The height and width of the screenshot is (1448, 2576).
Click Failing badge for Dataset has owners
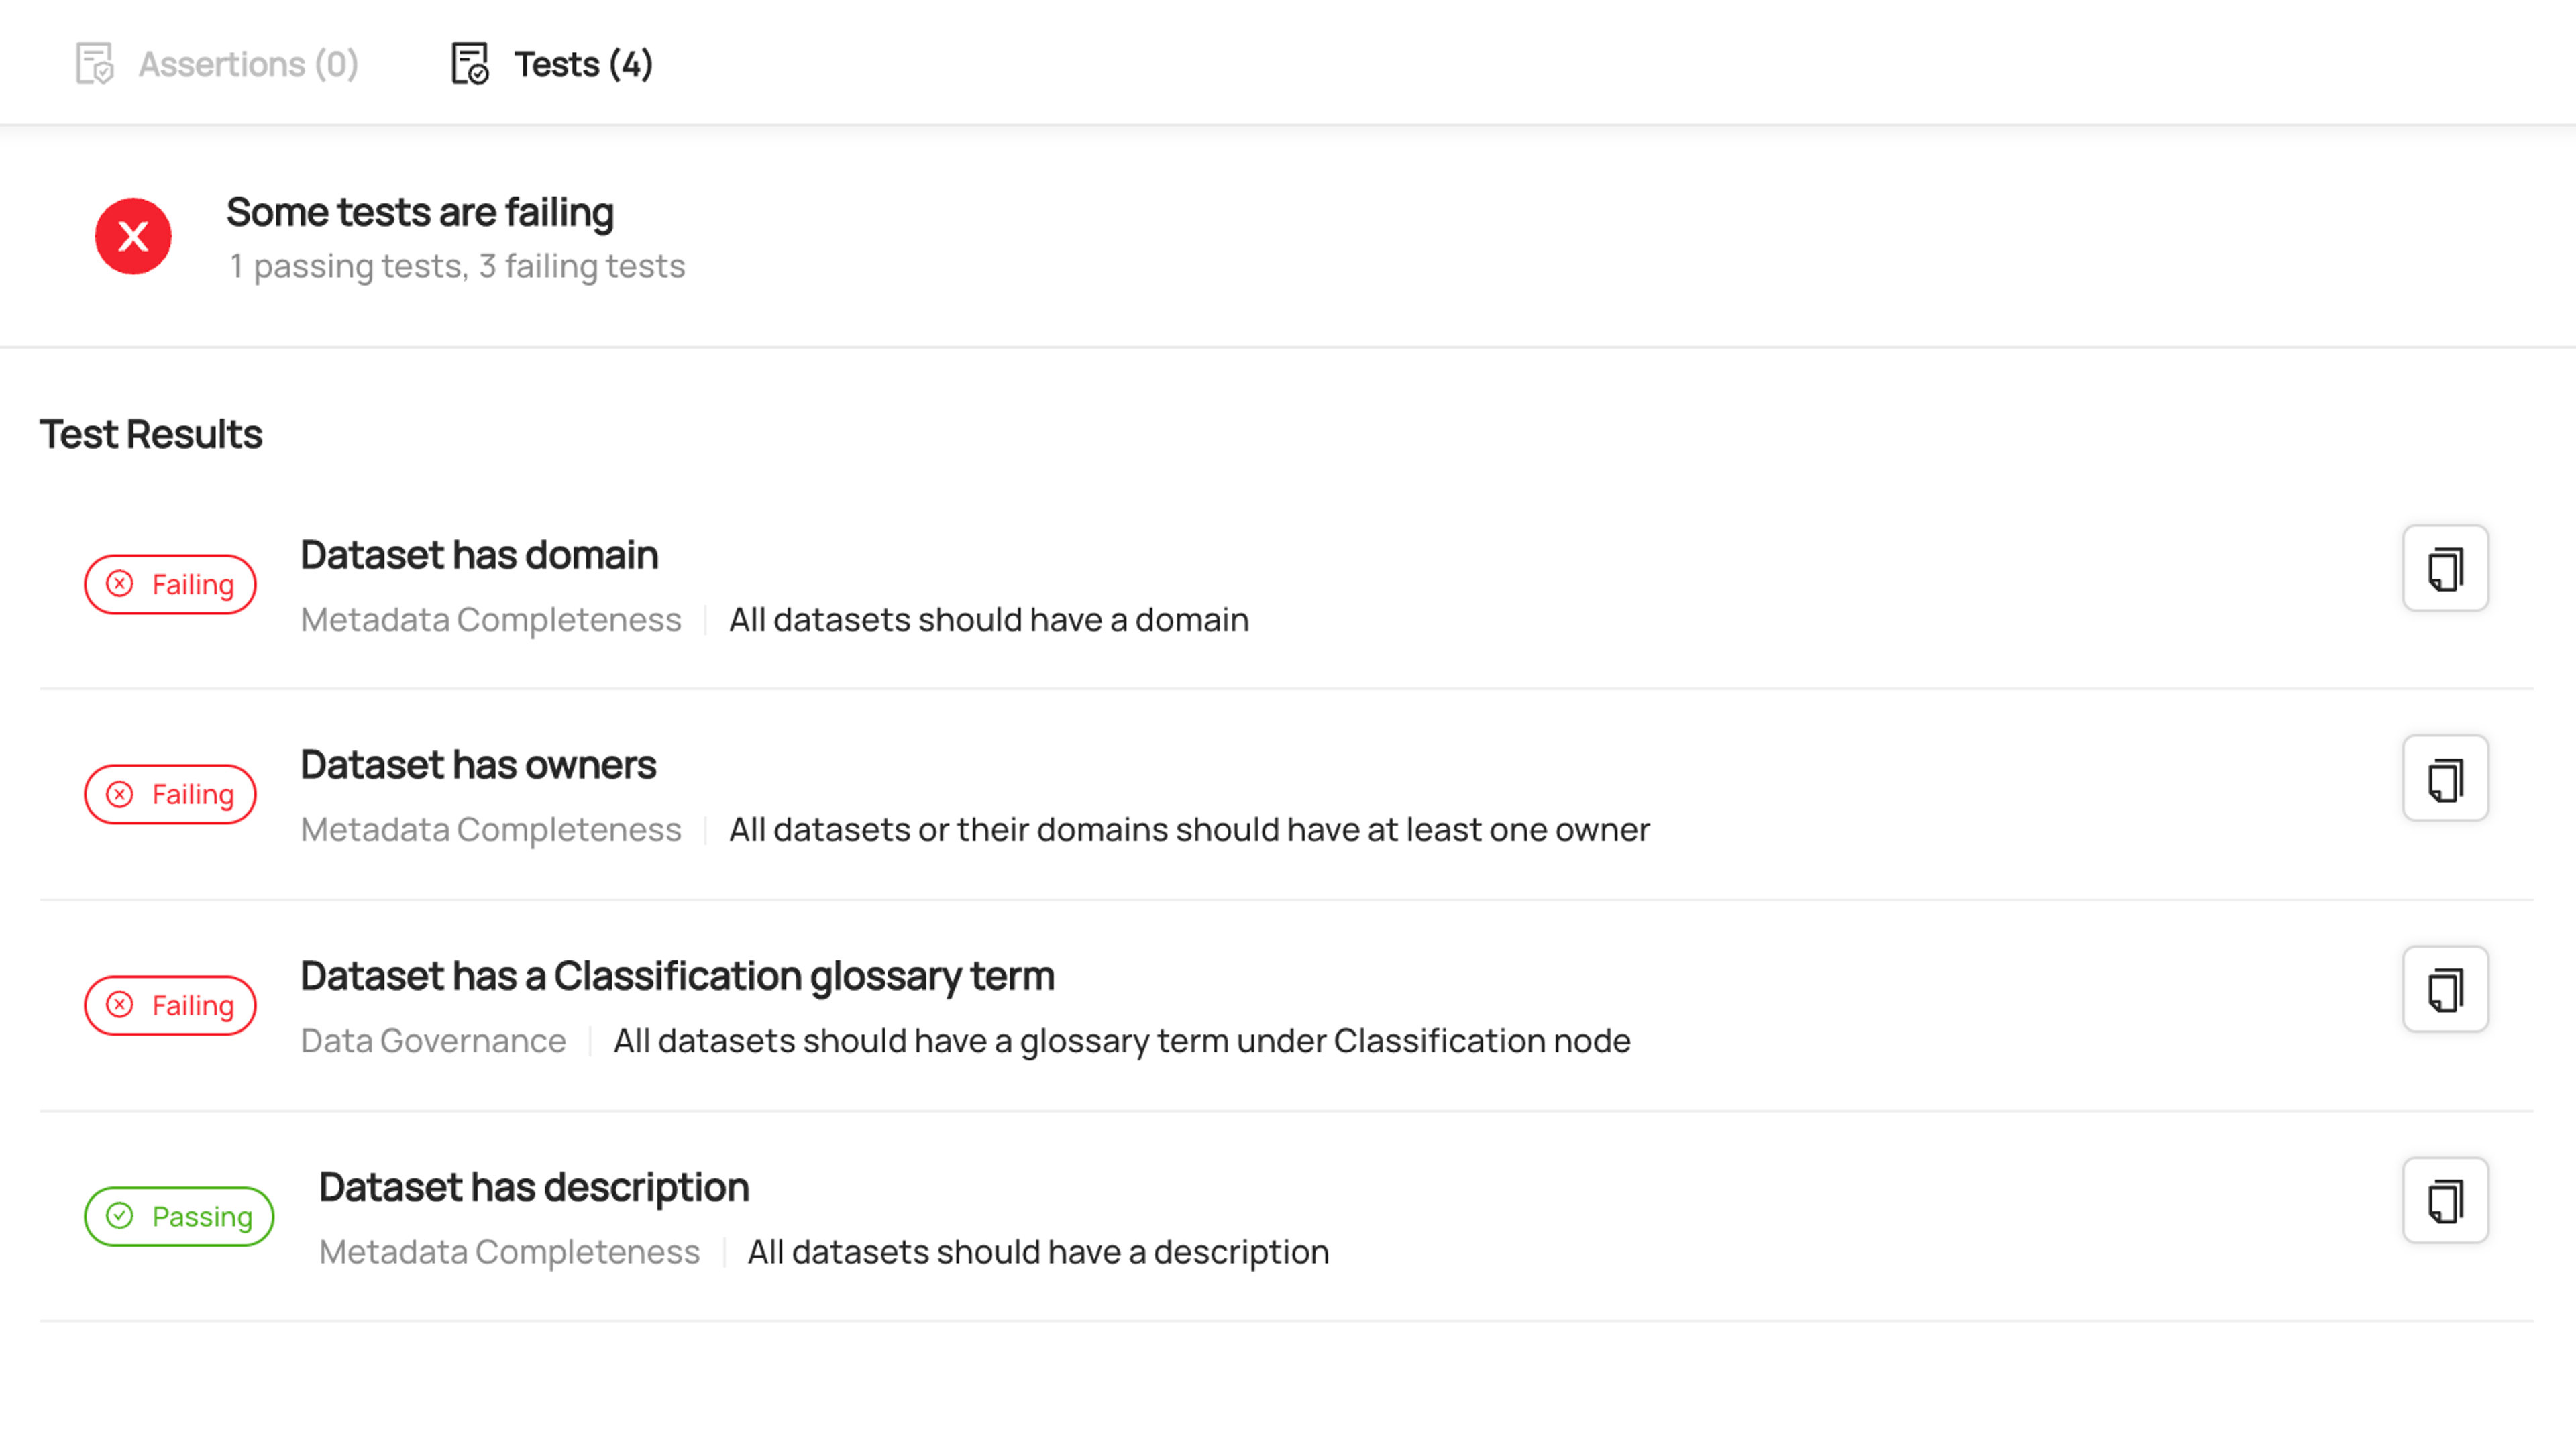tap(170, 794)
